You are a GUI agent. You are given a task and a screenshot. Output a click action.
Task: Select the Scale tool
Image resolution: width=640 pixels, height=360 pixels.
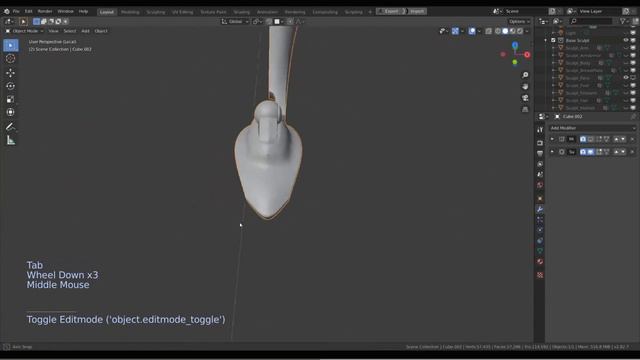[x=11, y=99]
